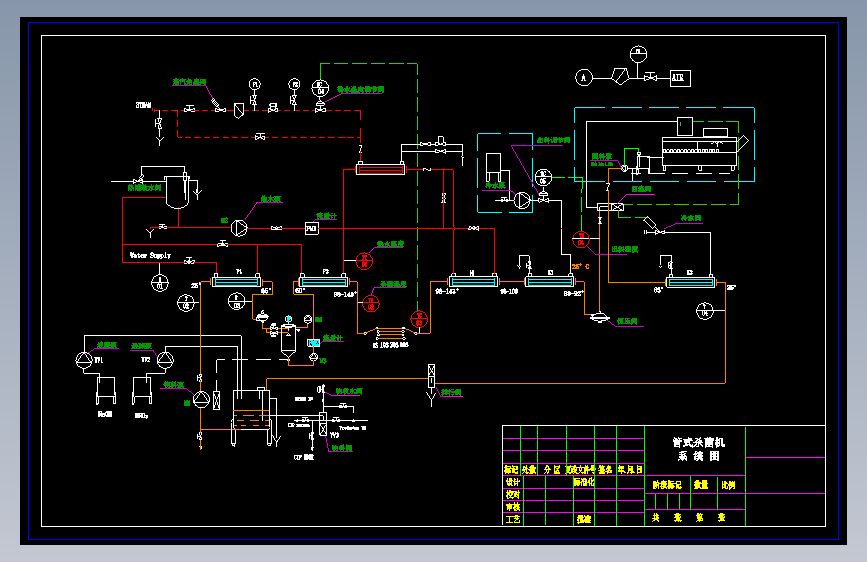Click the red TC 03 controller circle
Screen dimensions: 867x562
[x=419, y=319]
